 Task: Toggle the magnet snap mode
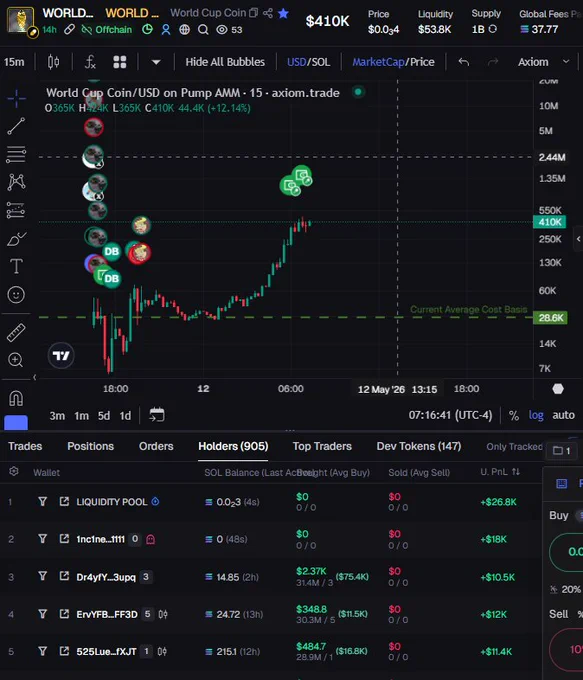click(16, 398)
